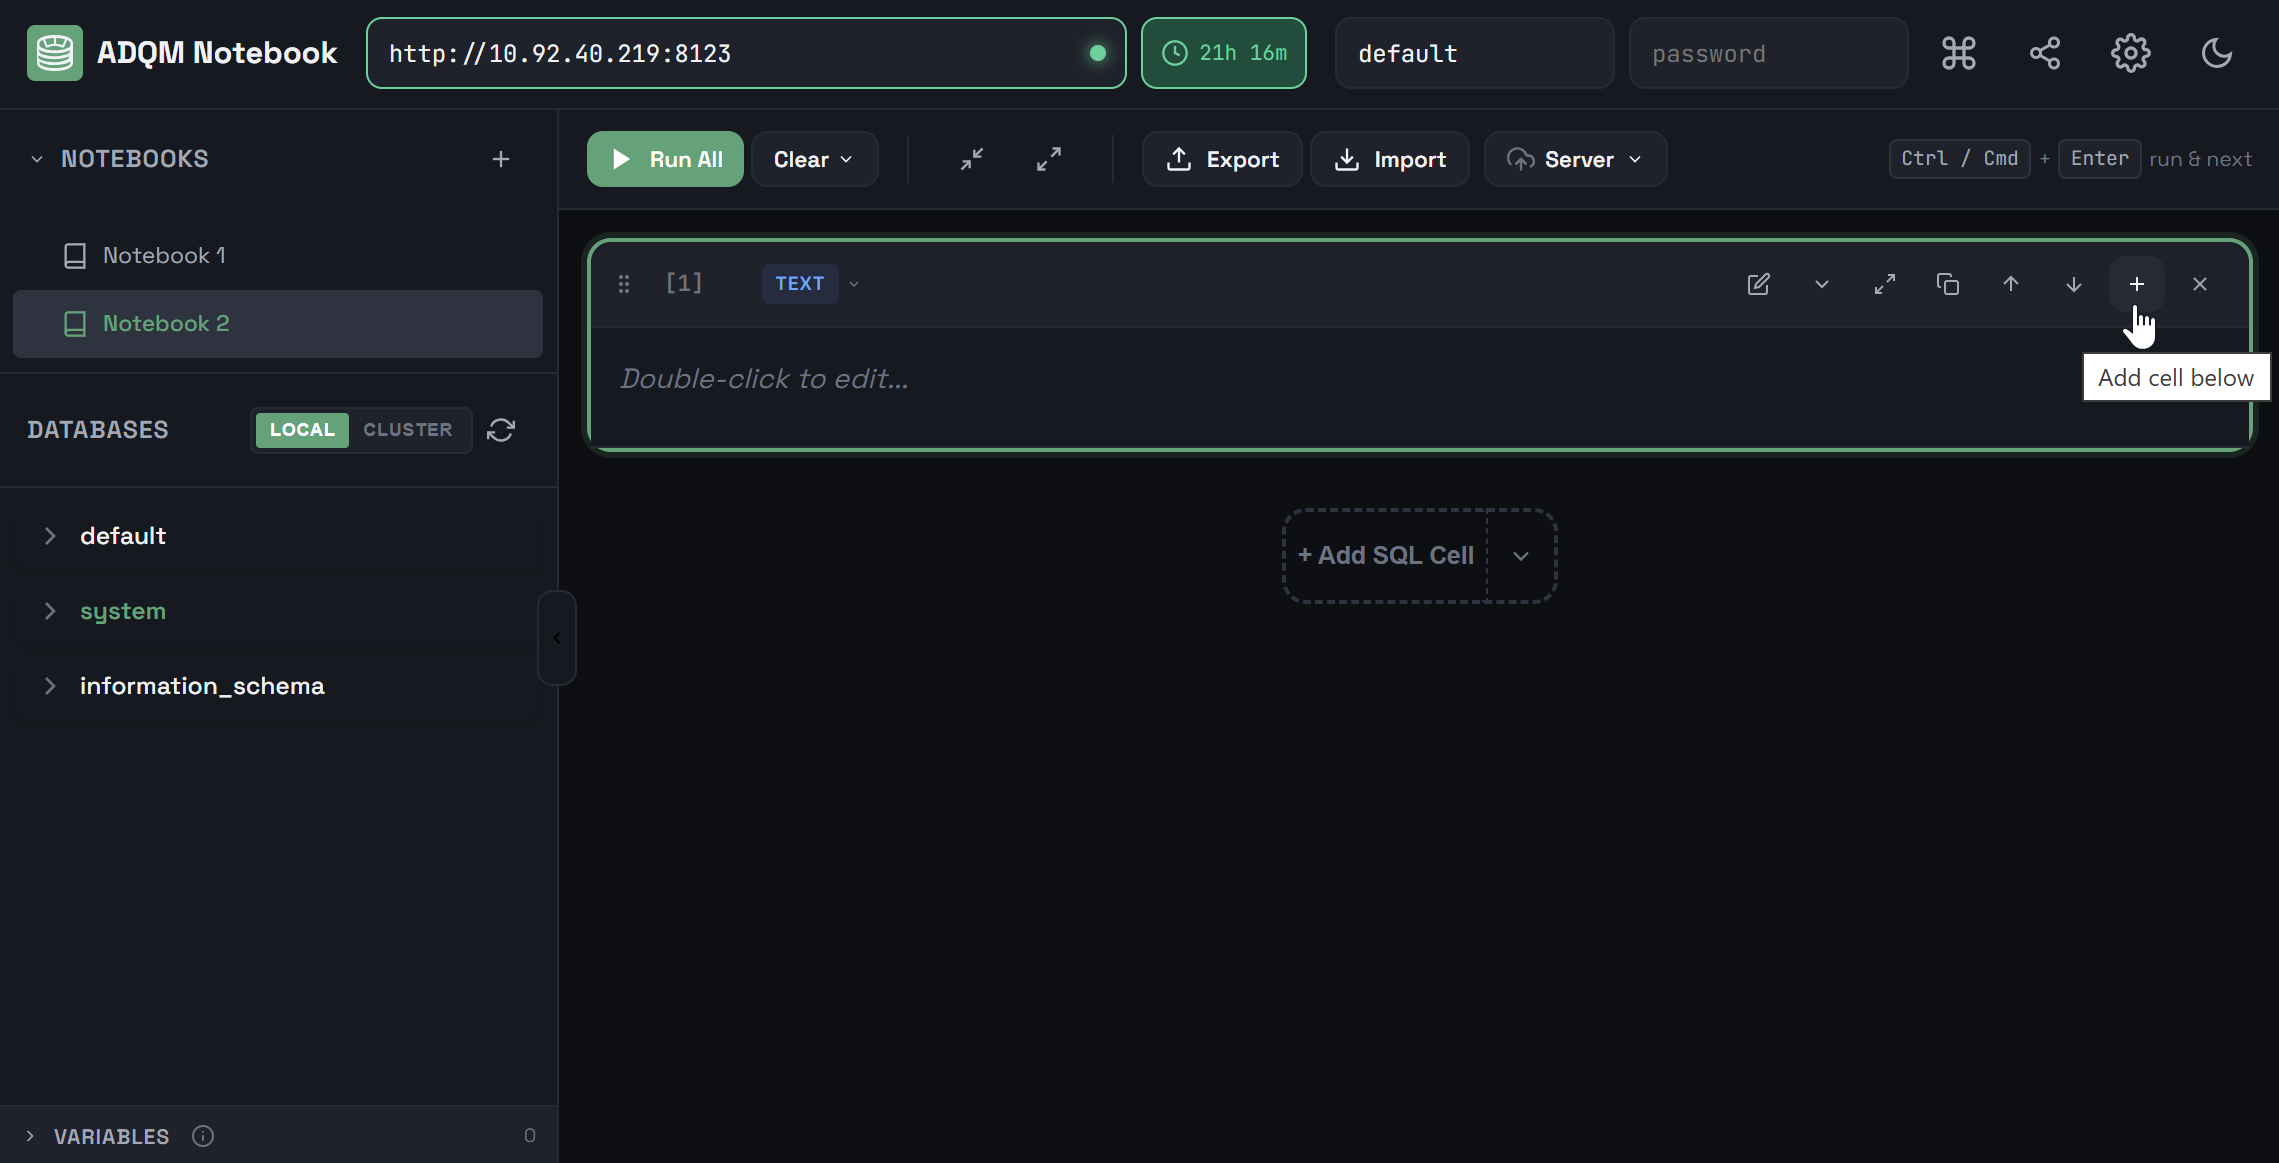Switch to dark/light mode with the moon icon

(2217, 53)
